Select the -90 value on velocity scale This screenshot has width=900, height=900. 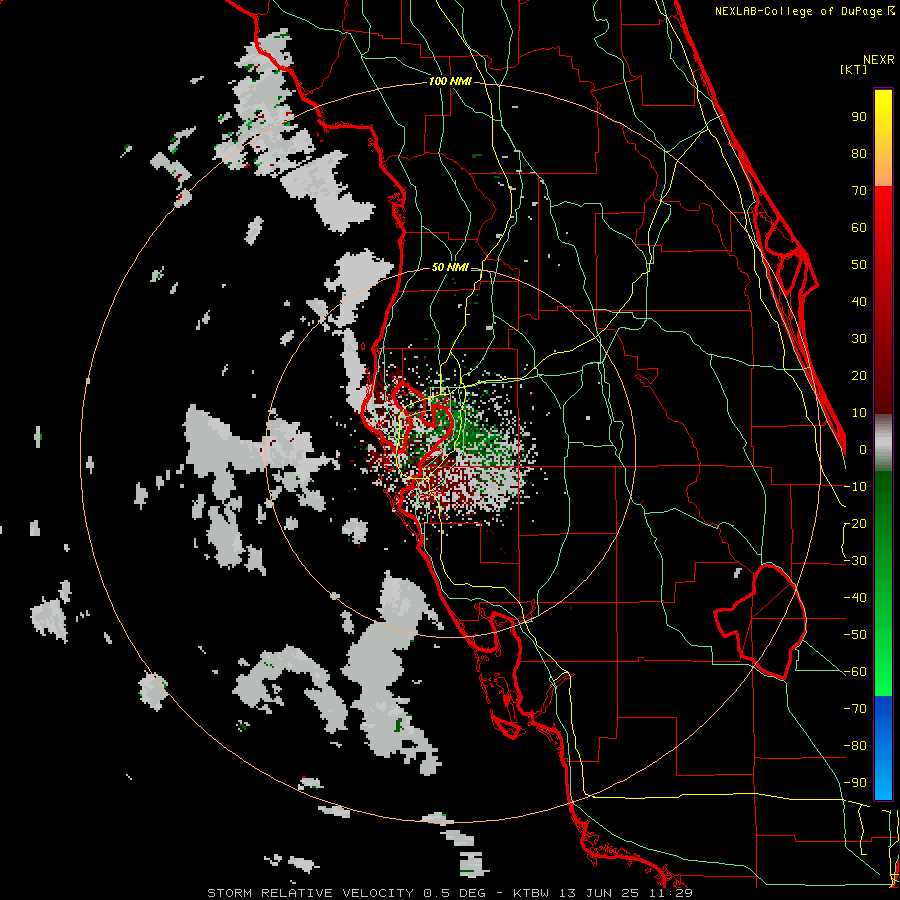(855, 783)
